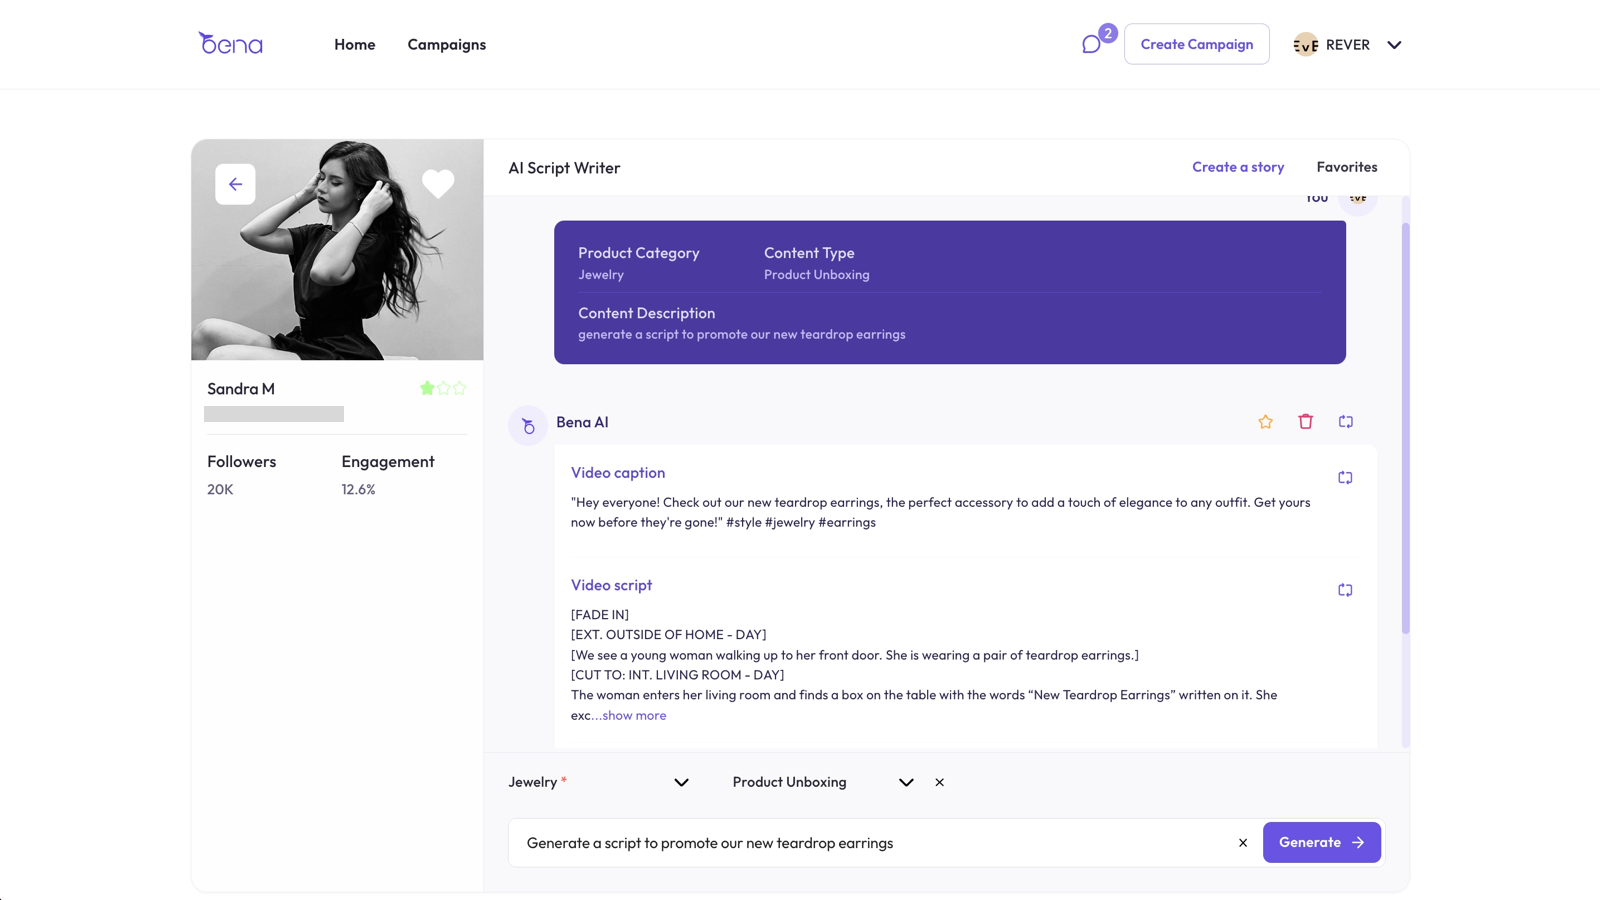Click the star rating for Sandra M

point(443,388)
